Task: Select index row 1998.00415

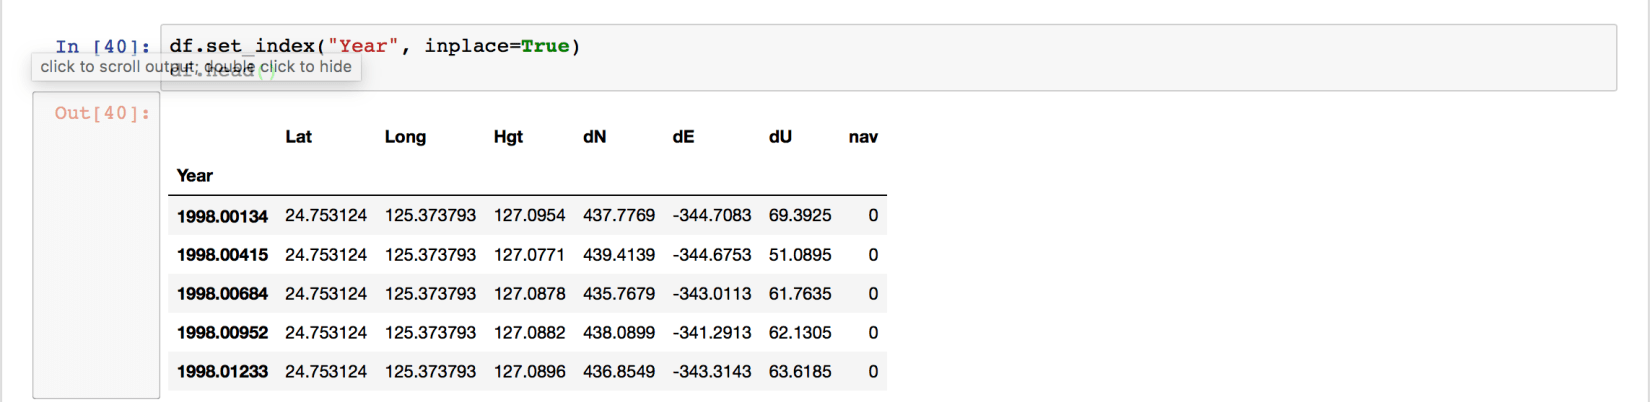Action: coord(222,255)
